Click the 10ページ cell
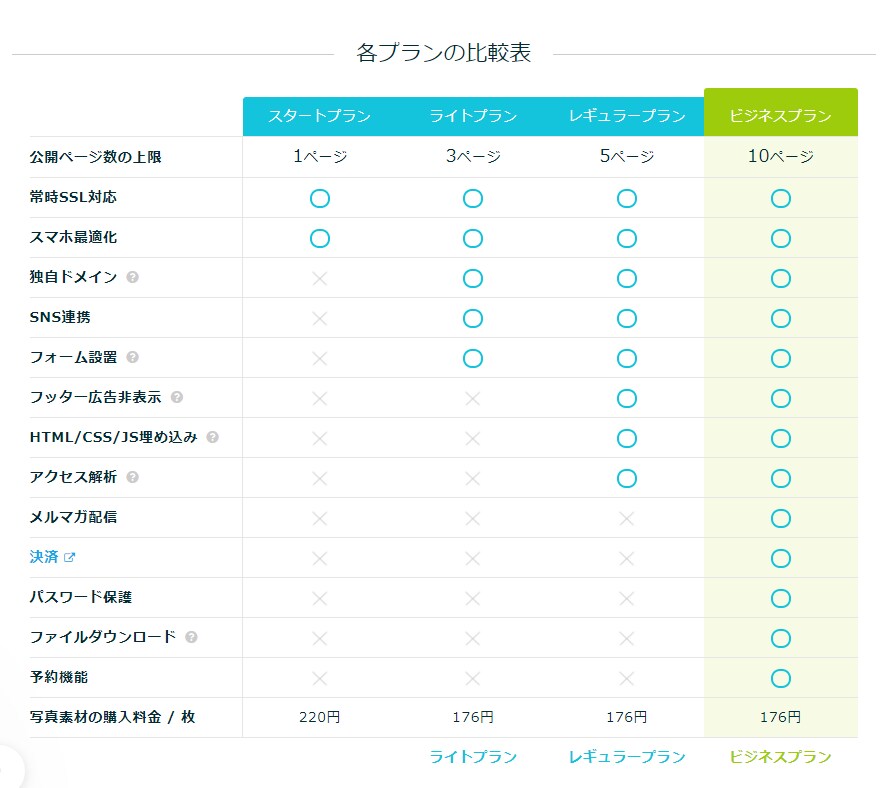This screenshot has height=788, width=895. coord(781,156)
